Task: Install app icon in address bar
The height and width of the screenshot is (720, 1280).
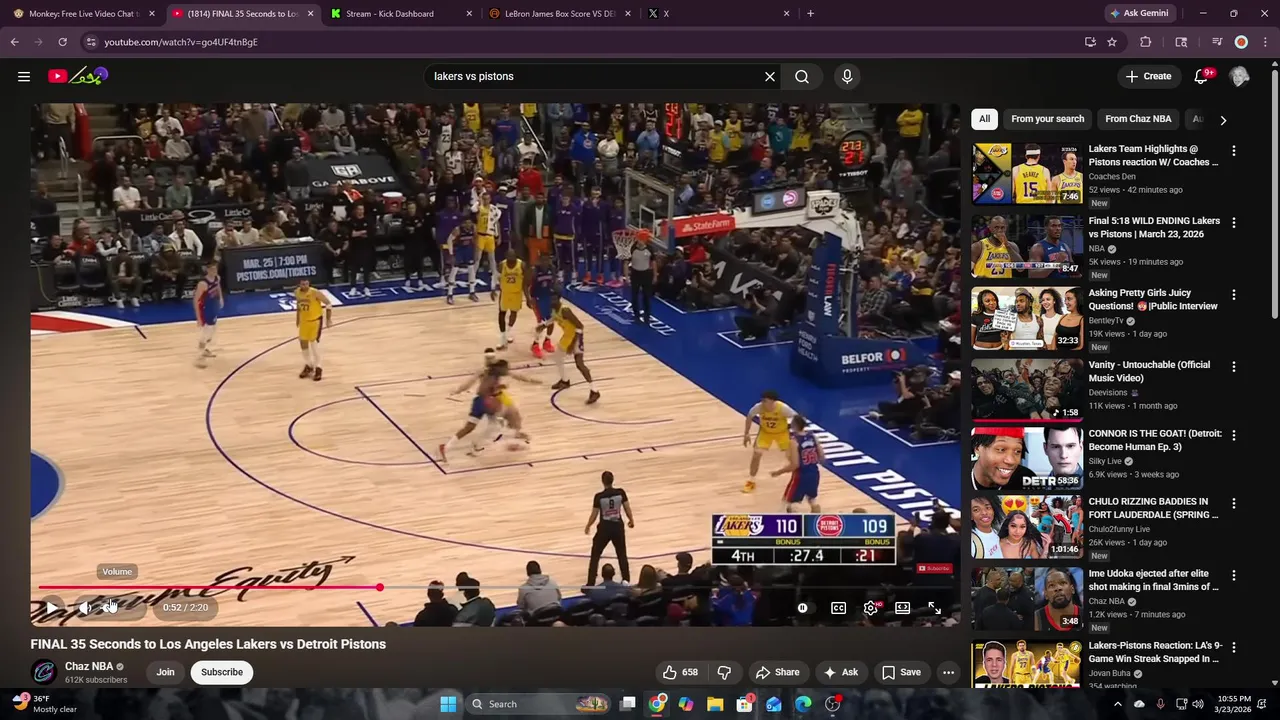Action: coord(1090,42)
